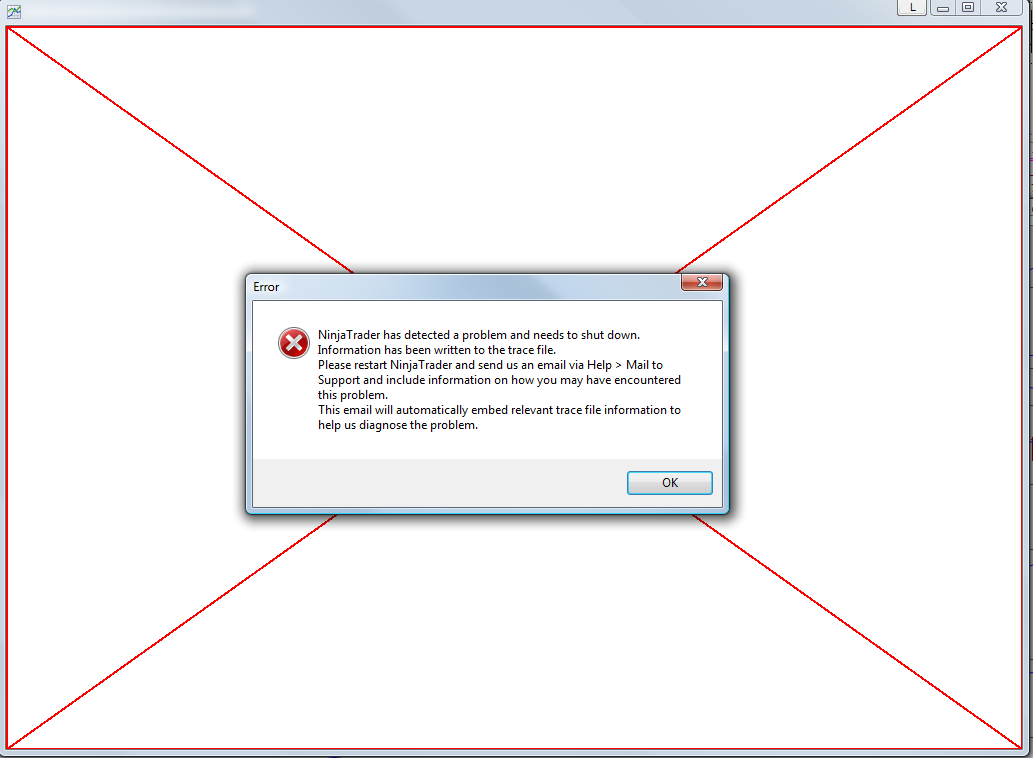
Task: Click the red error X icon
Action: [x=294, y=342]
